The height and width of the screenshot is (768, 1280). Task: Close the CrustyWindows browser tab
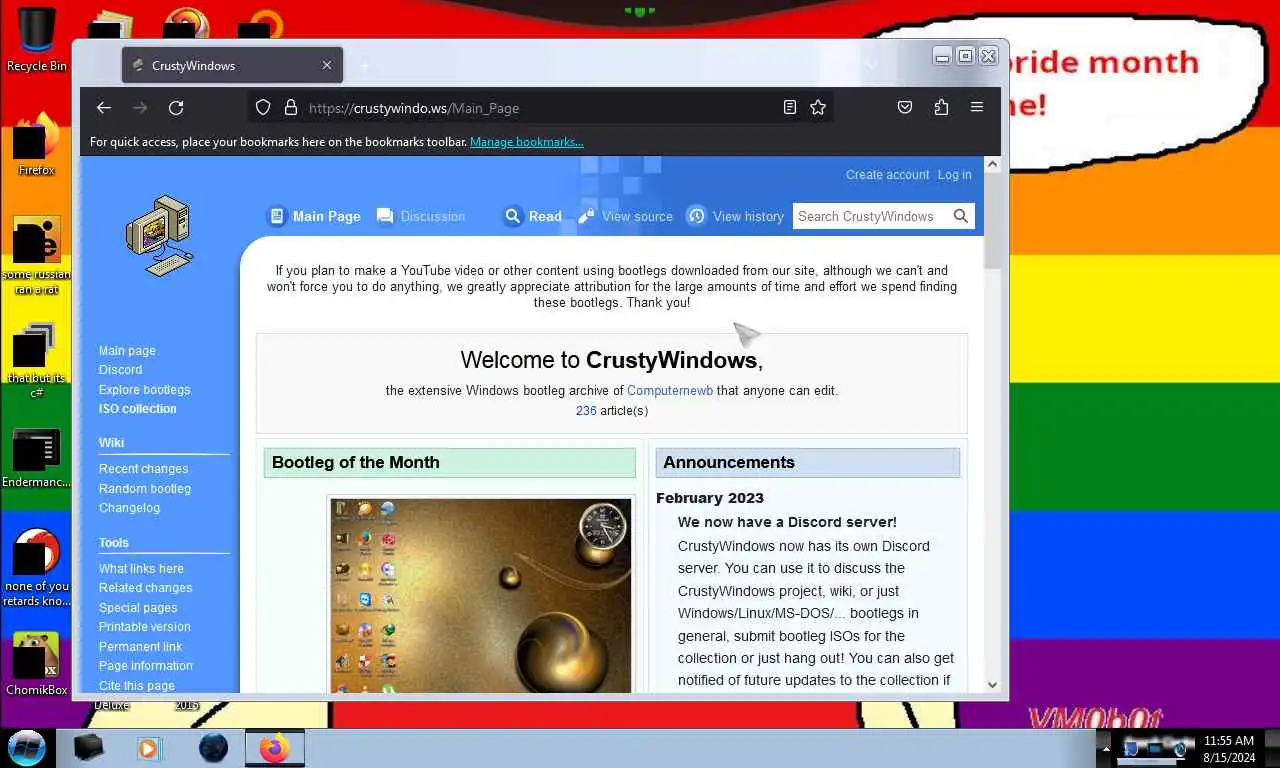pos(327,66)
